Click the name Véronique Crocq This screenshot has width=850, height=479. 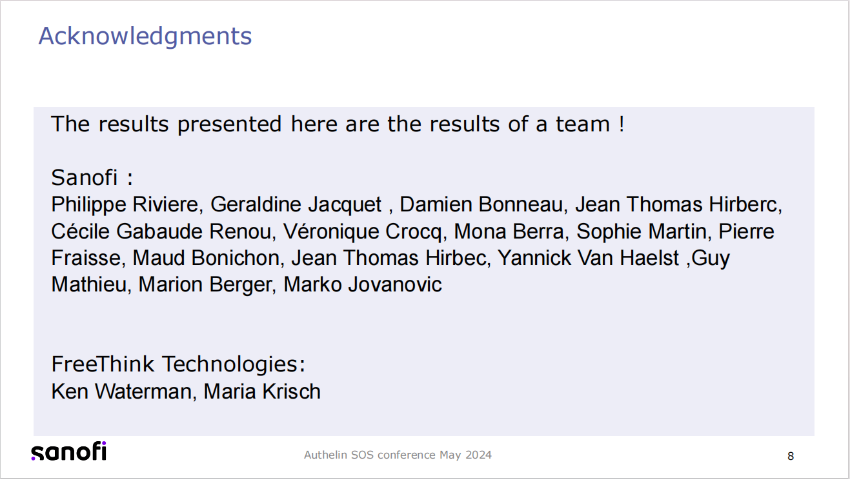tap(362, 232)
